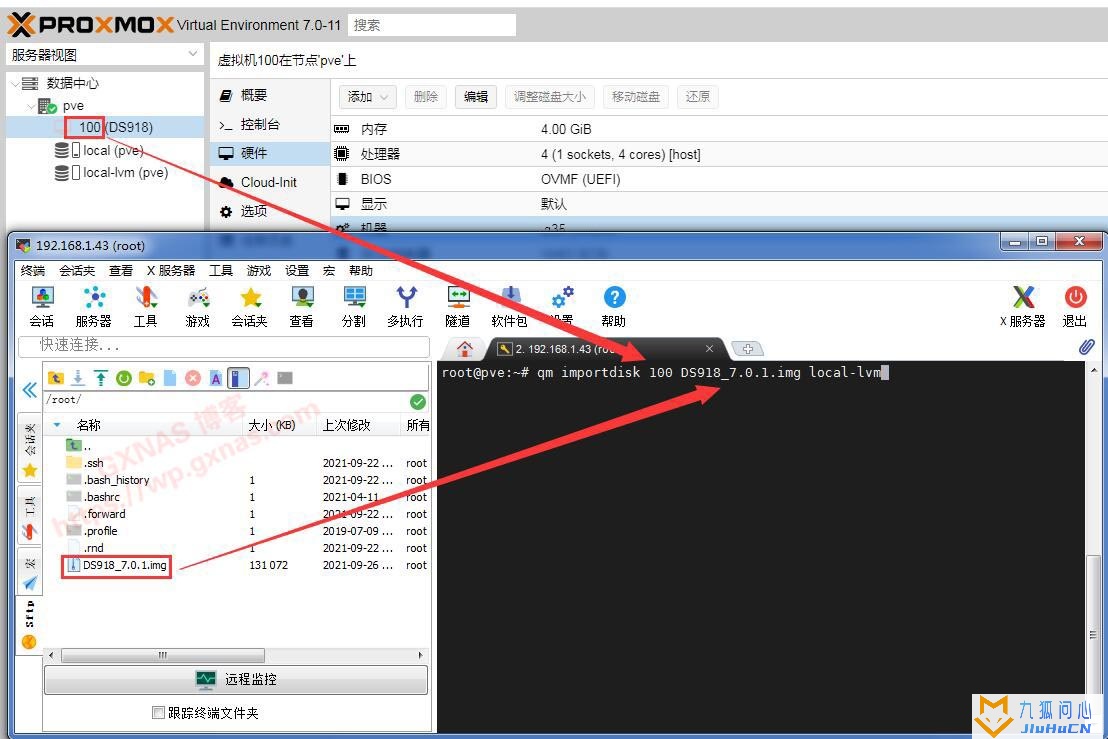Click the red delete icon in SFTP toolbar
This screenshot has height=739, width=1108.
pyautogui.click(x=193, y=378)
